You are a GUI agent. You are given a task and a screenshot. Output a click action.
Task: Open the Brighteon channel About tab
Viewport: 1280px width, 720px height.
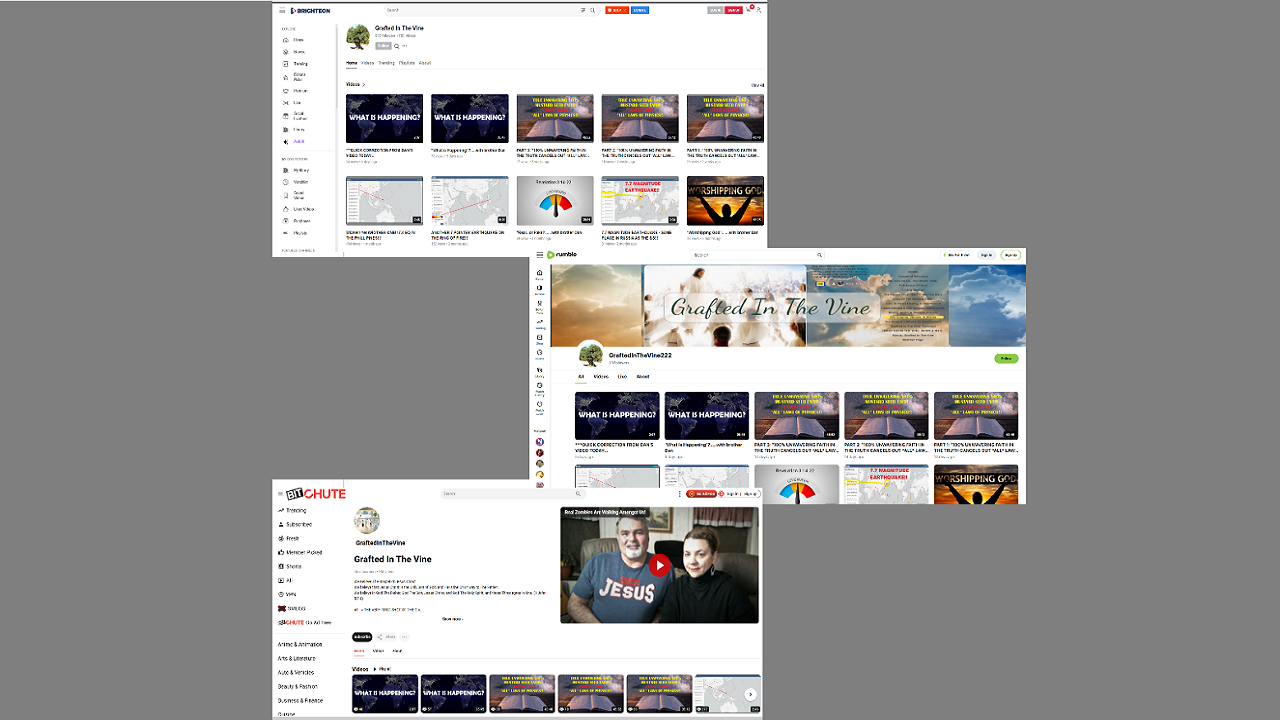425,63
